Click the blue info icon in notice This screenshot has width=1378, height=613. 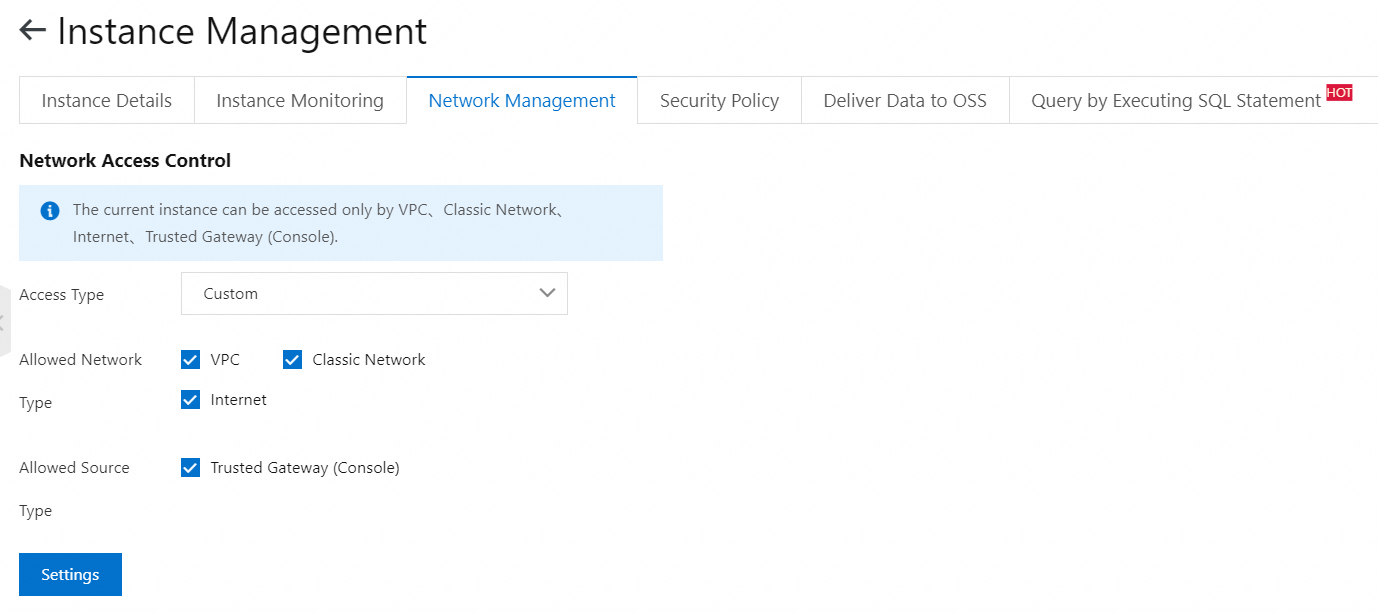click(49, 211)
